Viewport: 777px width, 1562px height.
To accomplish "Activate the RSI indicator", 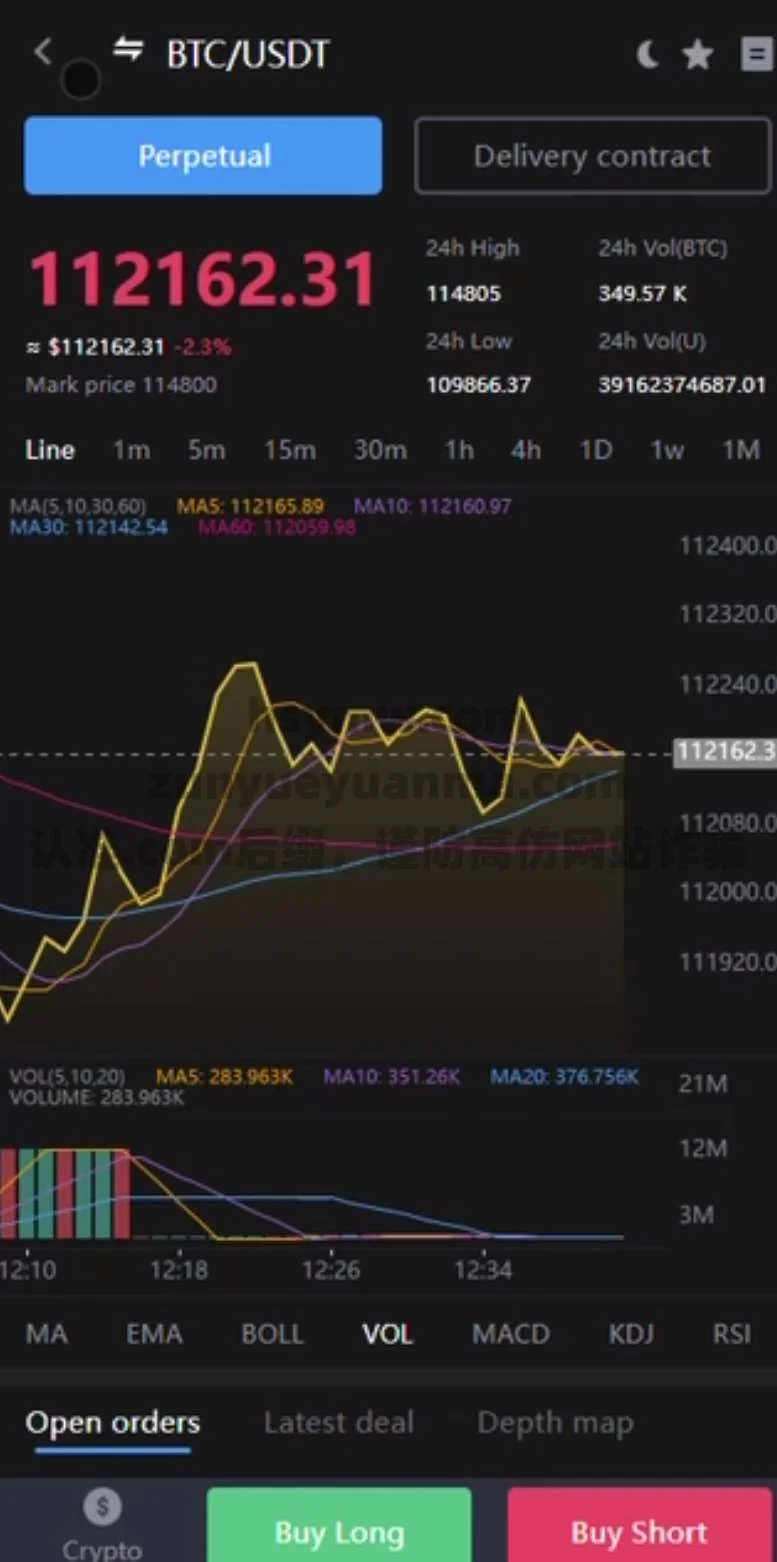I will click(731, 1334).
